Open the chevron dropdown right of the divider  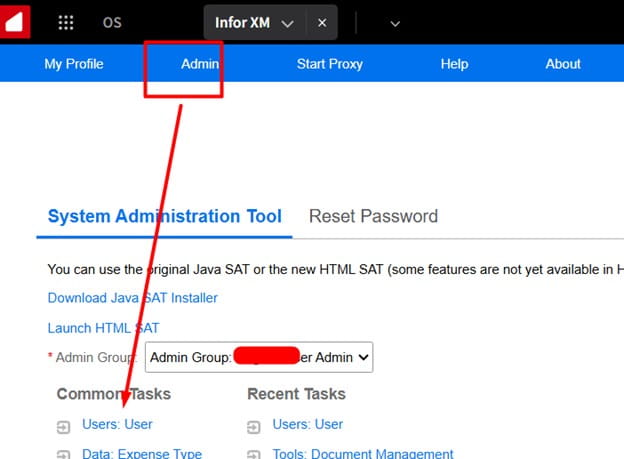394,23
